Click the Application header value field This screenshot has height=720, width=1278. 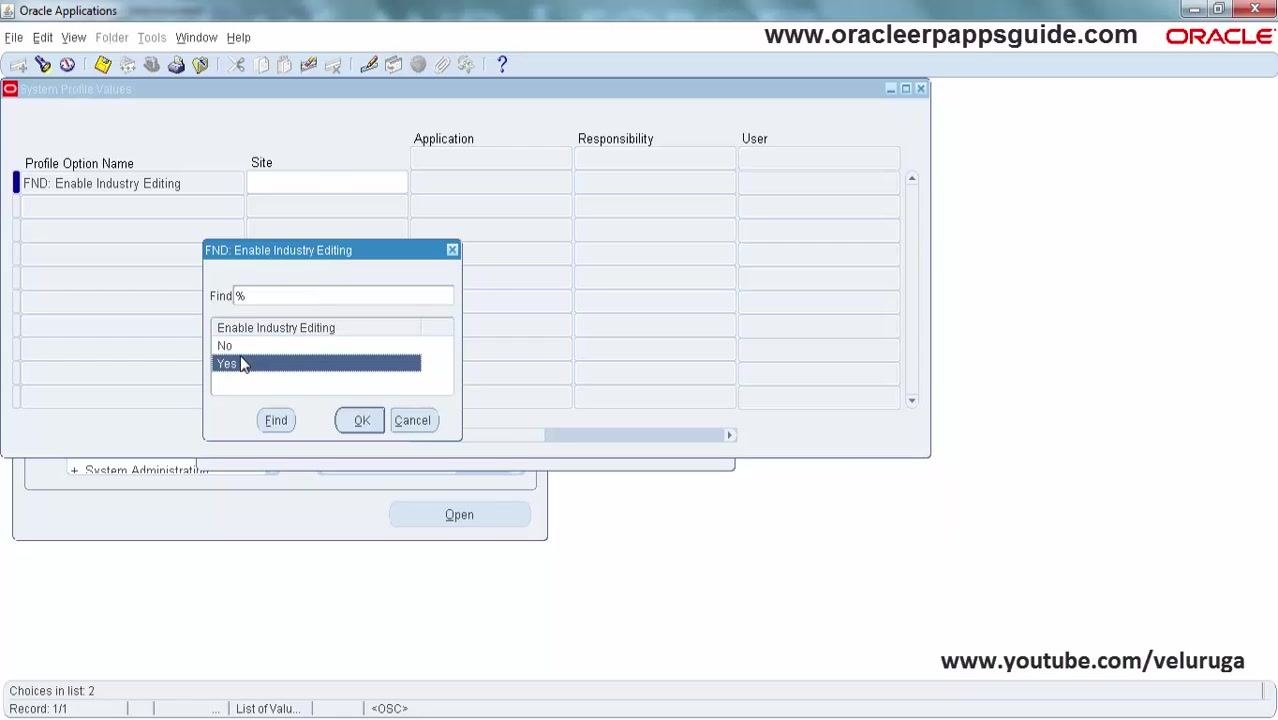tap(491, 159)
